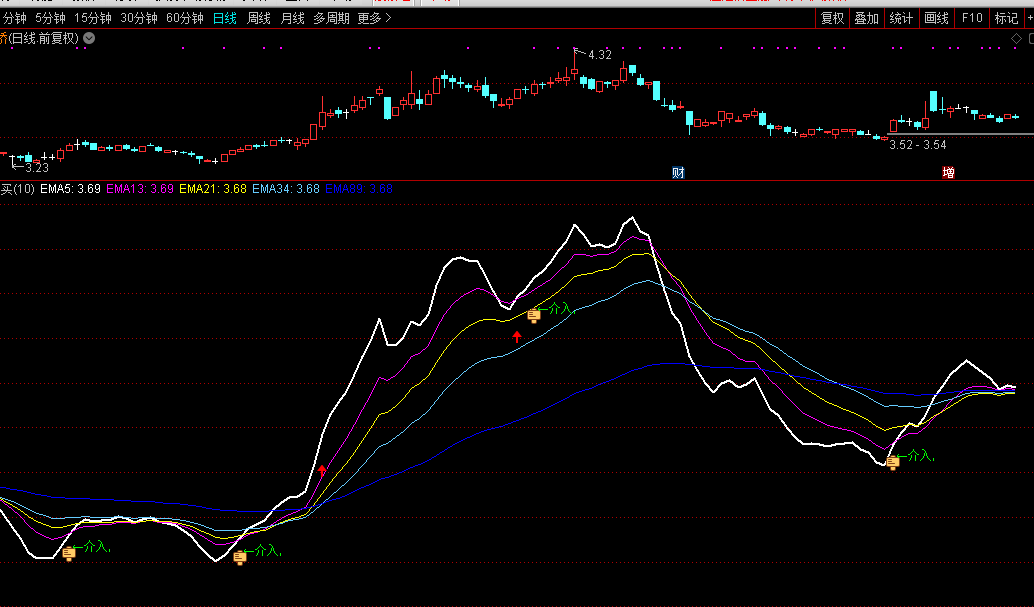Click the 财 finance marker icon
The height and width of the screenshot is (607, 1034).
(678, 173)
